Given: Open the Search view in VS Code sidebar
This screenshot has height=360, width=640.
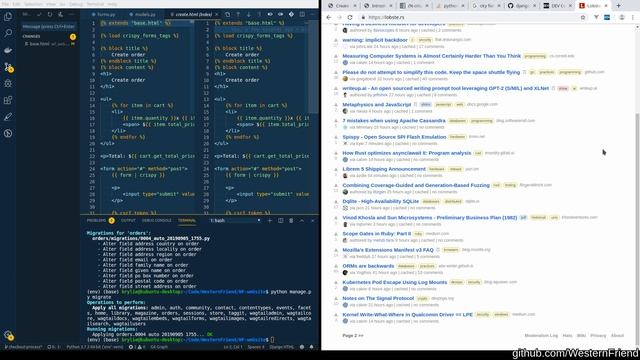Looking at the screenshot, I should click(8, 33).
